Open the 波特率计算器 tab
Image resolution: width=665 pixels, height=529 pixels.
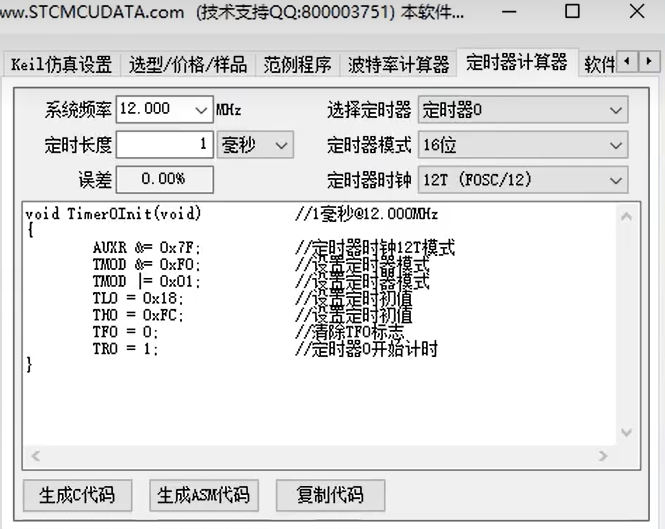pyautogui.click(x=398, y=65)
